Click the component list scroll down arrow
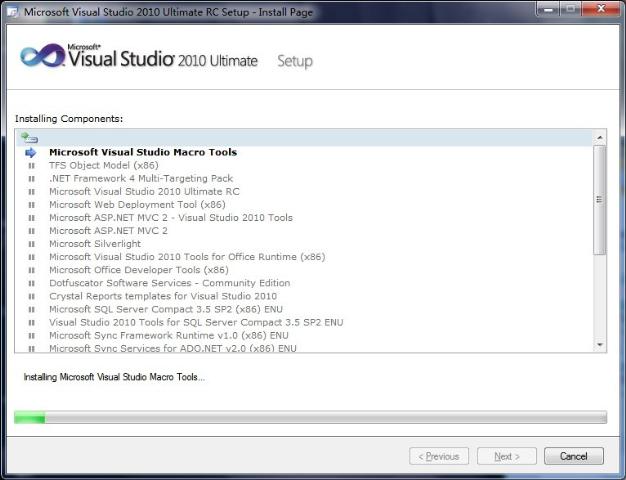626x480 pixels. tap(600, 344)
